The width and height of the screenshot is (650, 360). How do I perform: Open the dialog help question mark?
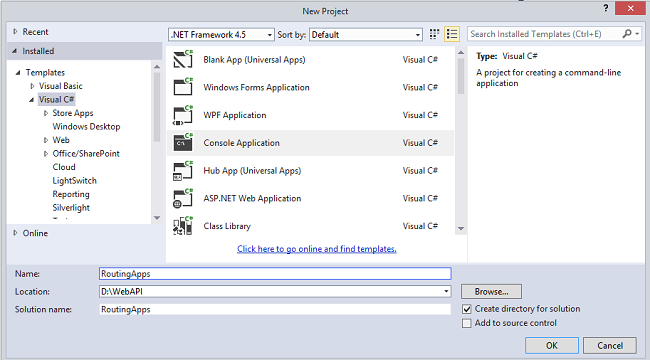pyautogui.click(x=606, y=8)
